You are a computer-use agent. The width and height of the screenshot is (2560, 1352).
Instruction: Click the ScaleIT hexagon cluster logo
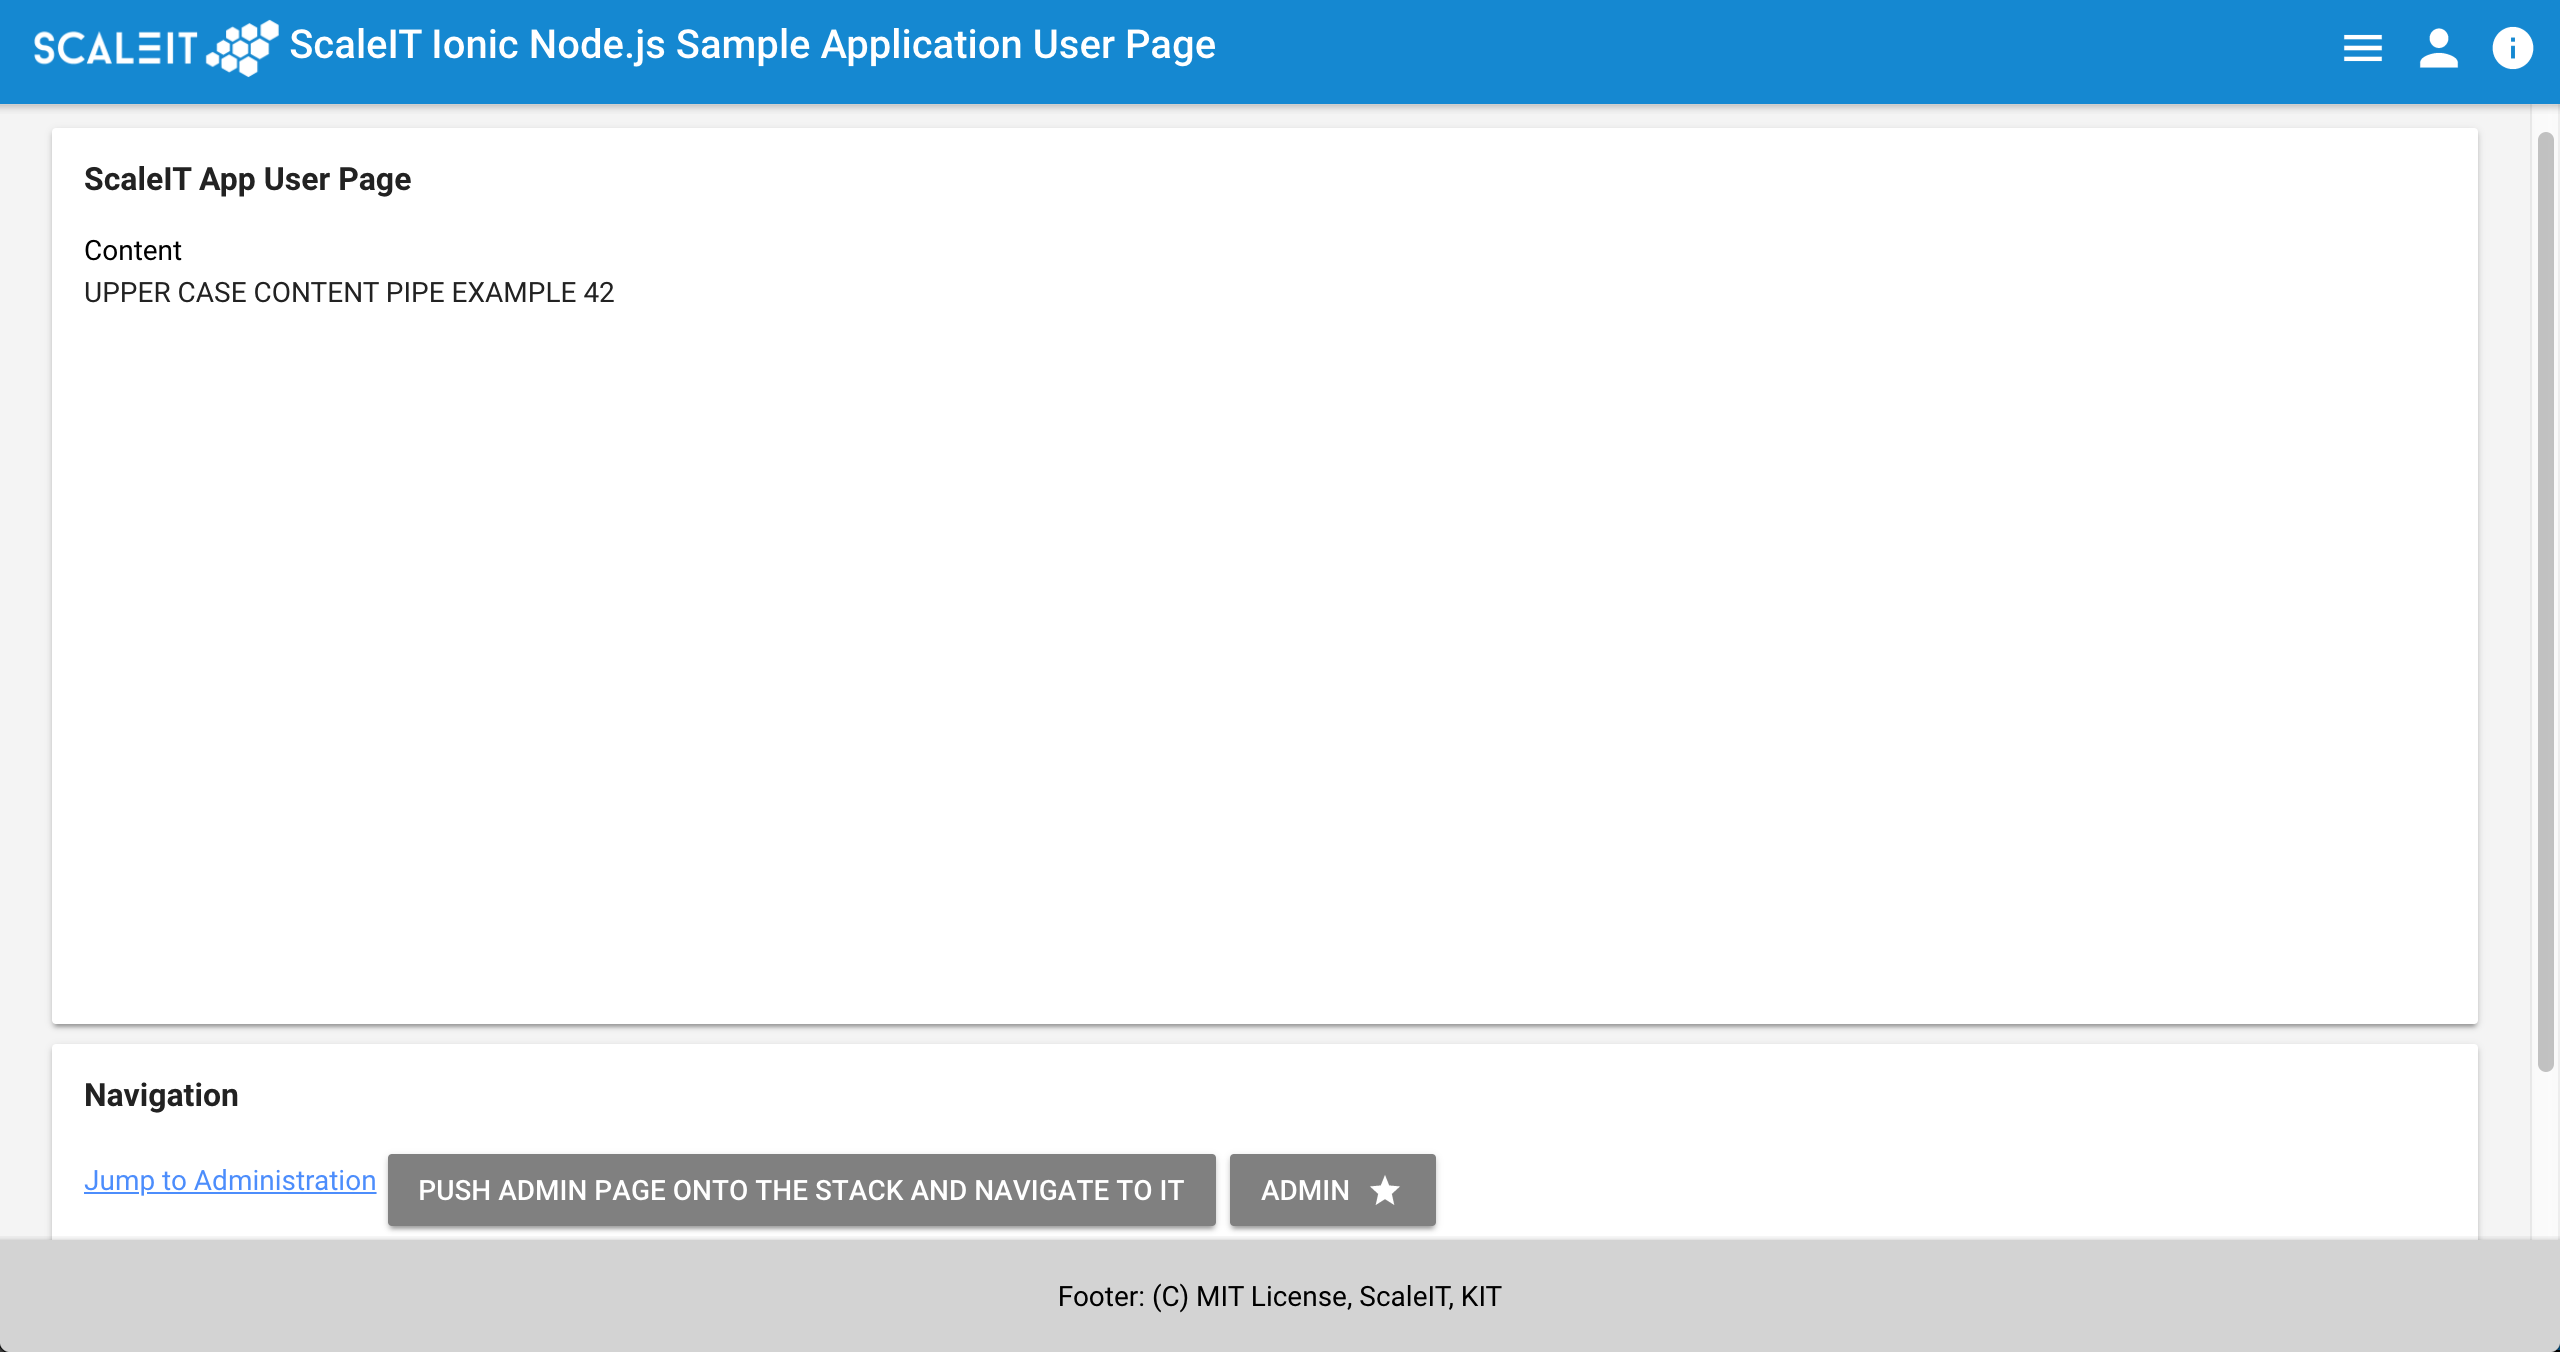click(243, 48)
